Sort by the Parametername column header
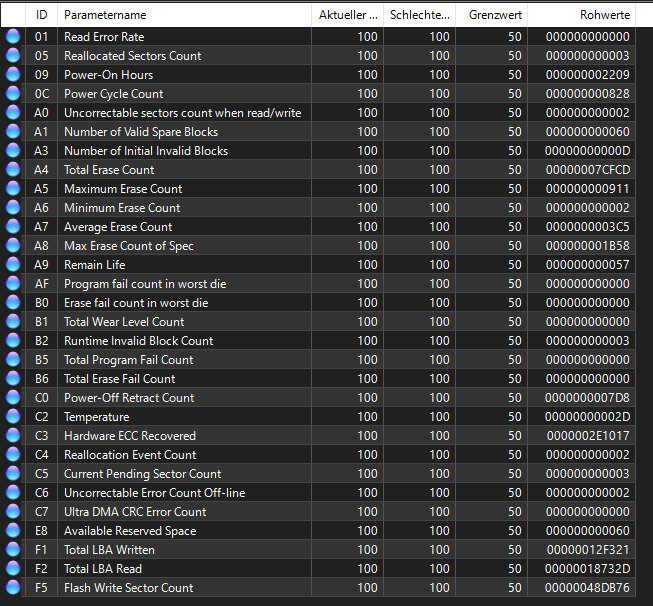Viewport: 653px width, 606px height. 184,15
